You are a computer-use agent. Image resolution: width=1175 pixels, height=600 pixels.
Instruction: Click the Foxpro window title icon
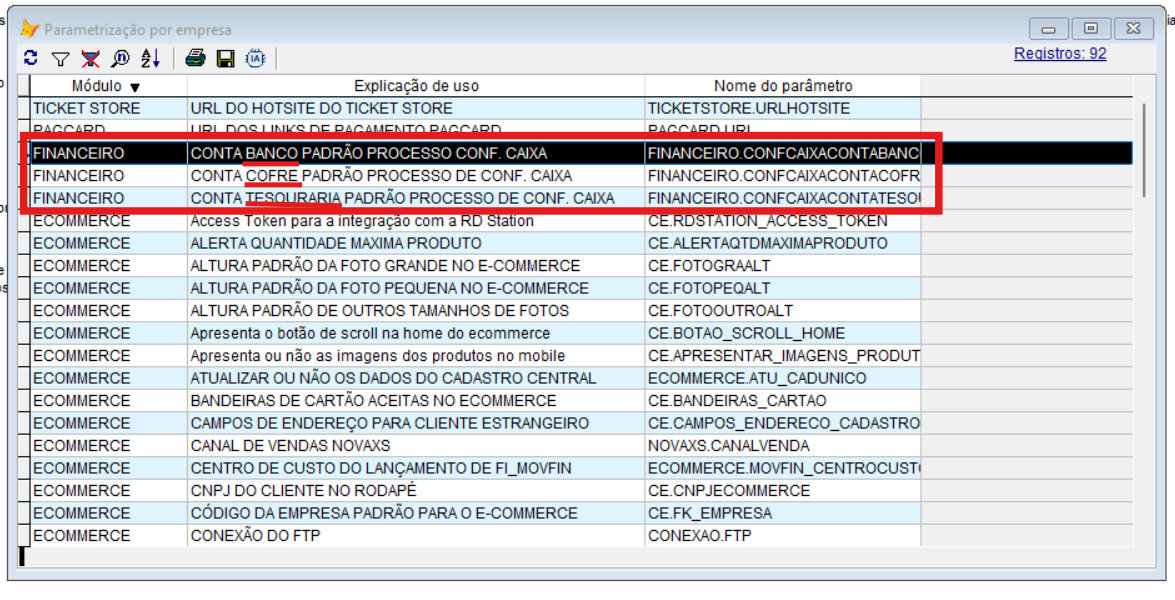coord(30,29)
